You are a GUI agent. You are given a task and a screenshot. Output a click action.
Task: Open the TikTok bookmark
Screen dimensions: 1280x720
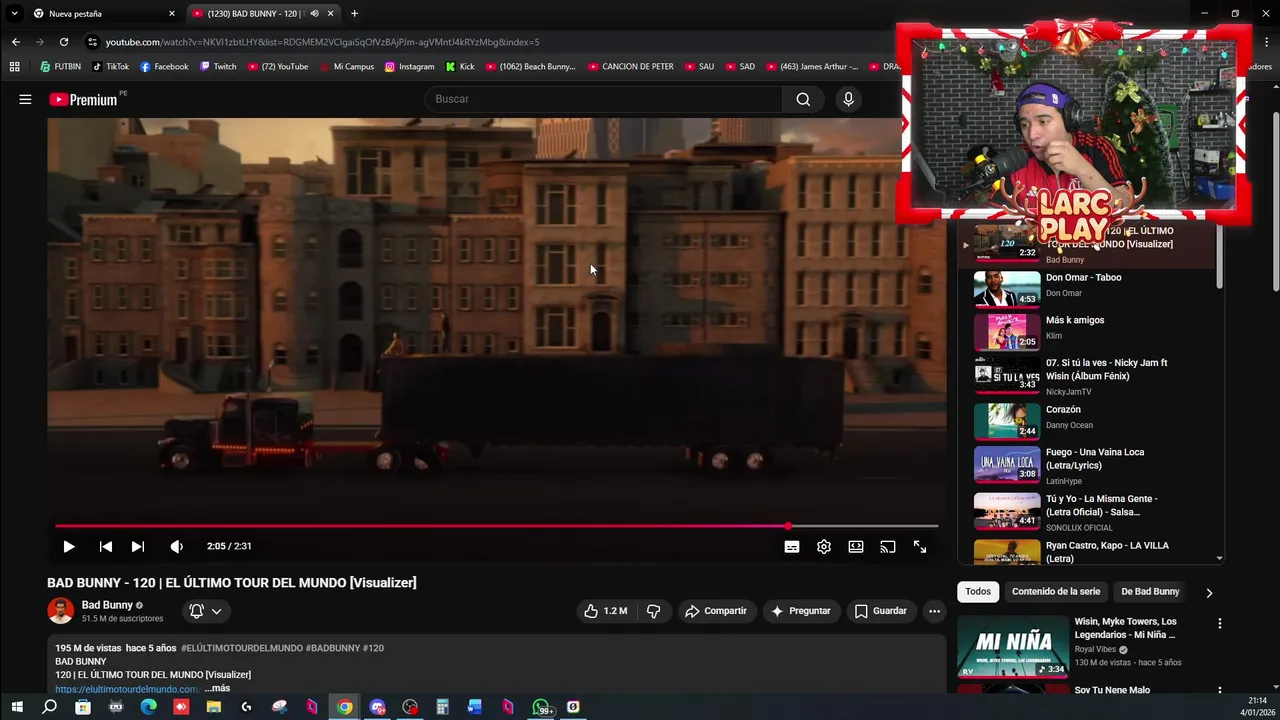coord(110,67)
